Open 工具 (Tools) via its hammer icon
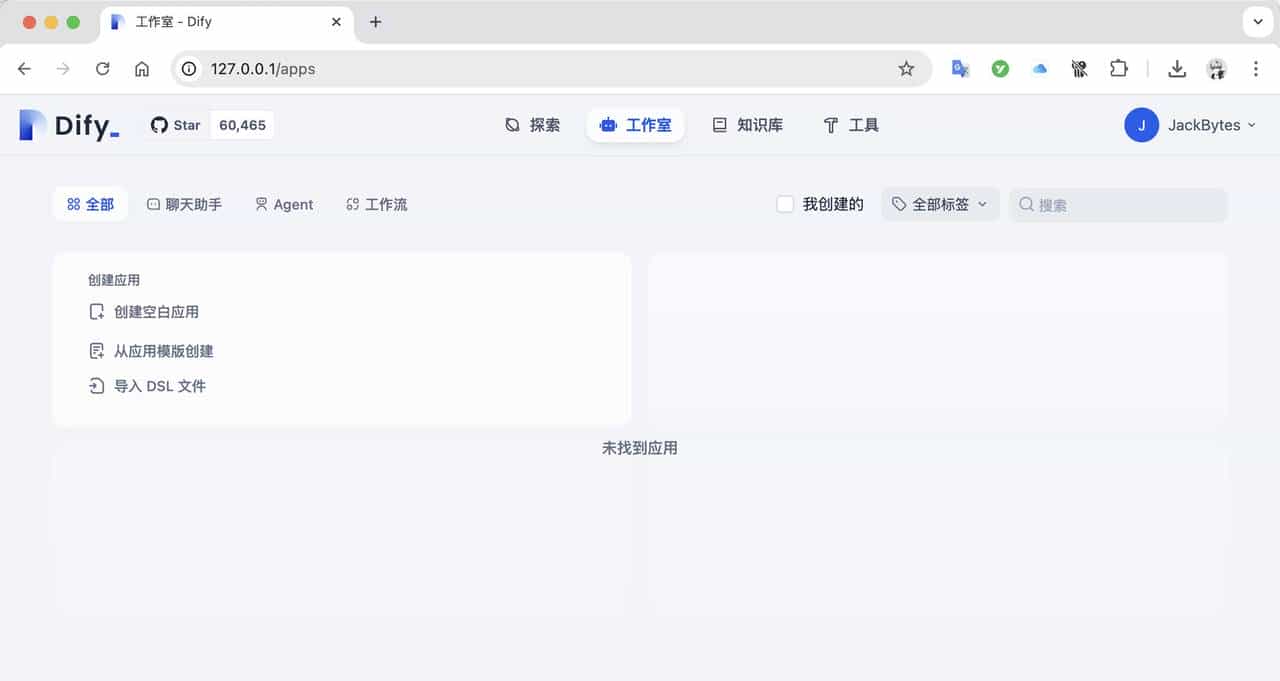The width and height of the screenshot is (1280, 681). 830,124
